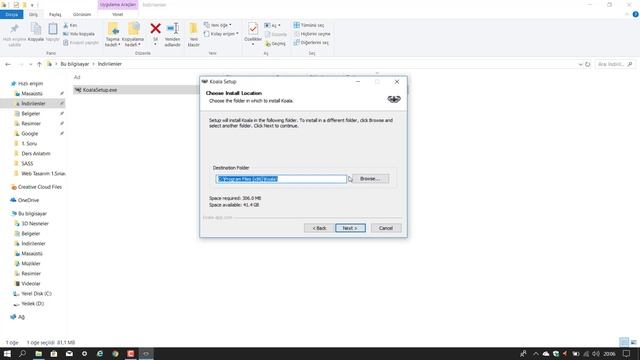
Task: Click Diğerlerini seç (invert selection)
Action: point(311,42)
